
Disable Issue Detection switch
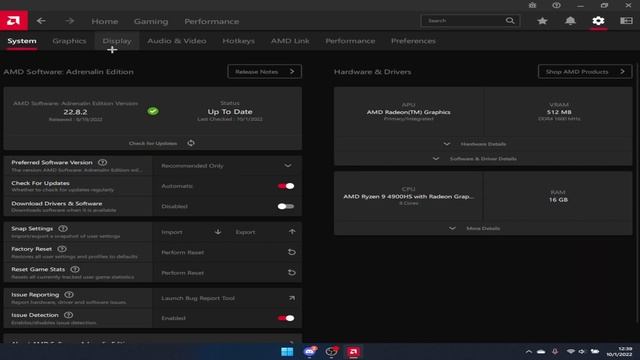click(286, 318)
